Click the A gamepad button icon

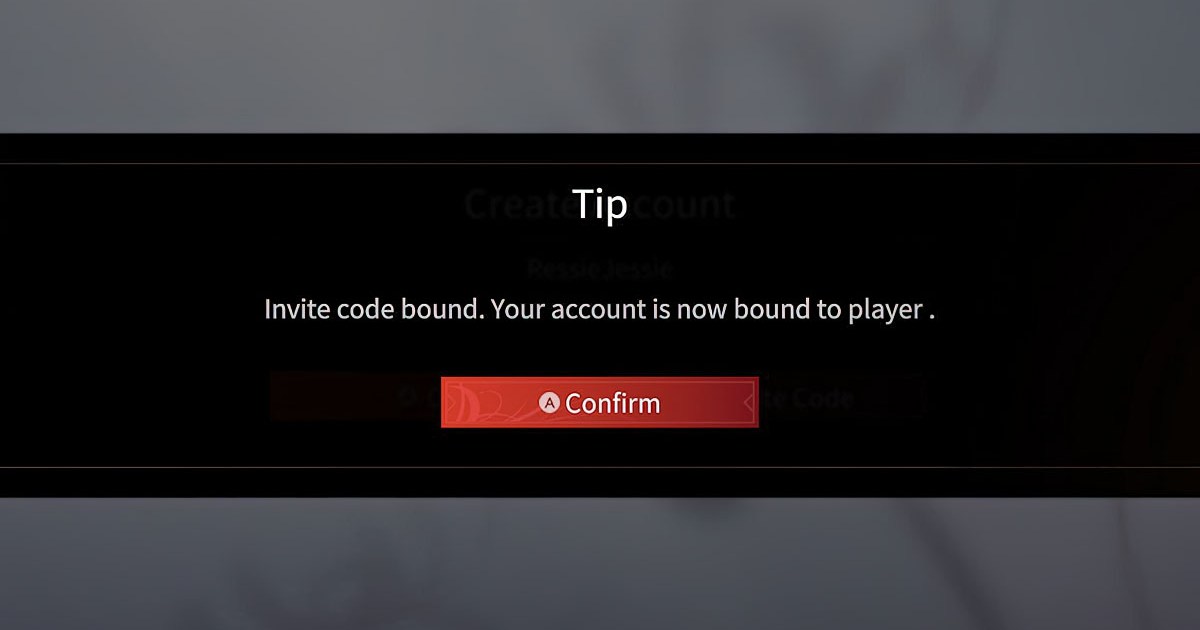(549, 403)
